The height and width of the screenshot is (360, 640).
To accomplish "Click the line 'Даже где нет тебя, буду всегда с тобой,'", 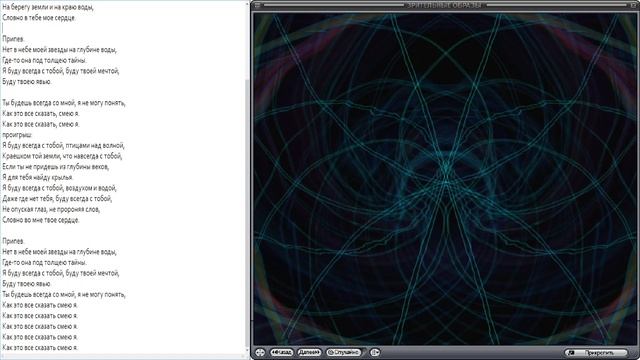I will pyautogui.click(x=57, y=198).
